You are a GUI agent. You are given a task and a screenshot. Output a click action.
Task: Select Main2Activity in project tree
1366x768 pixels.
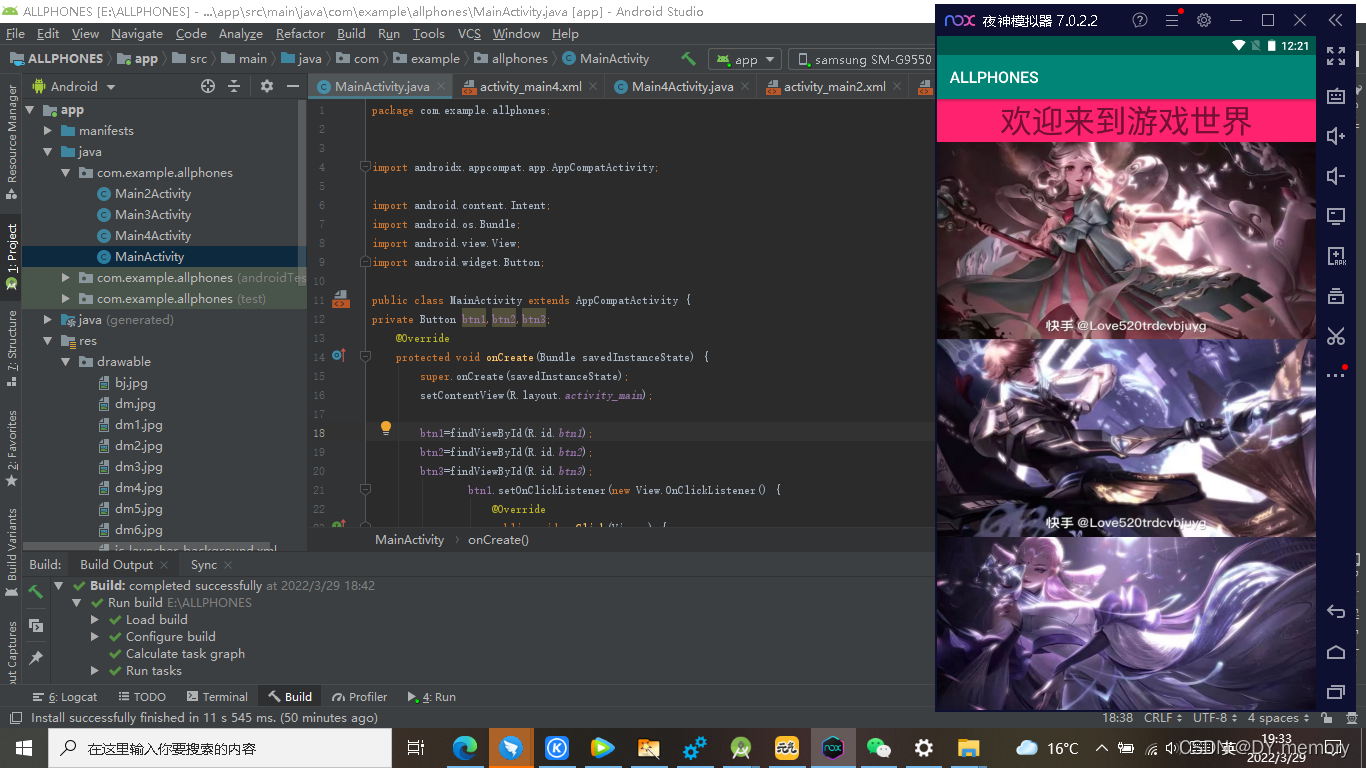152,194
